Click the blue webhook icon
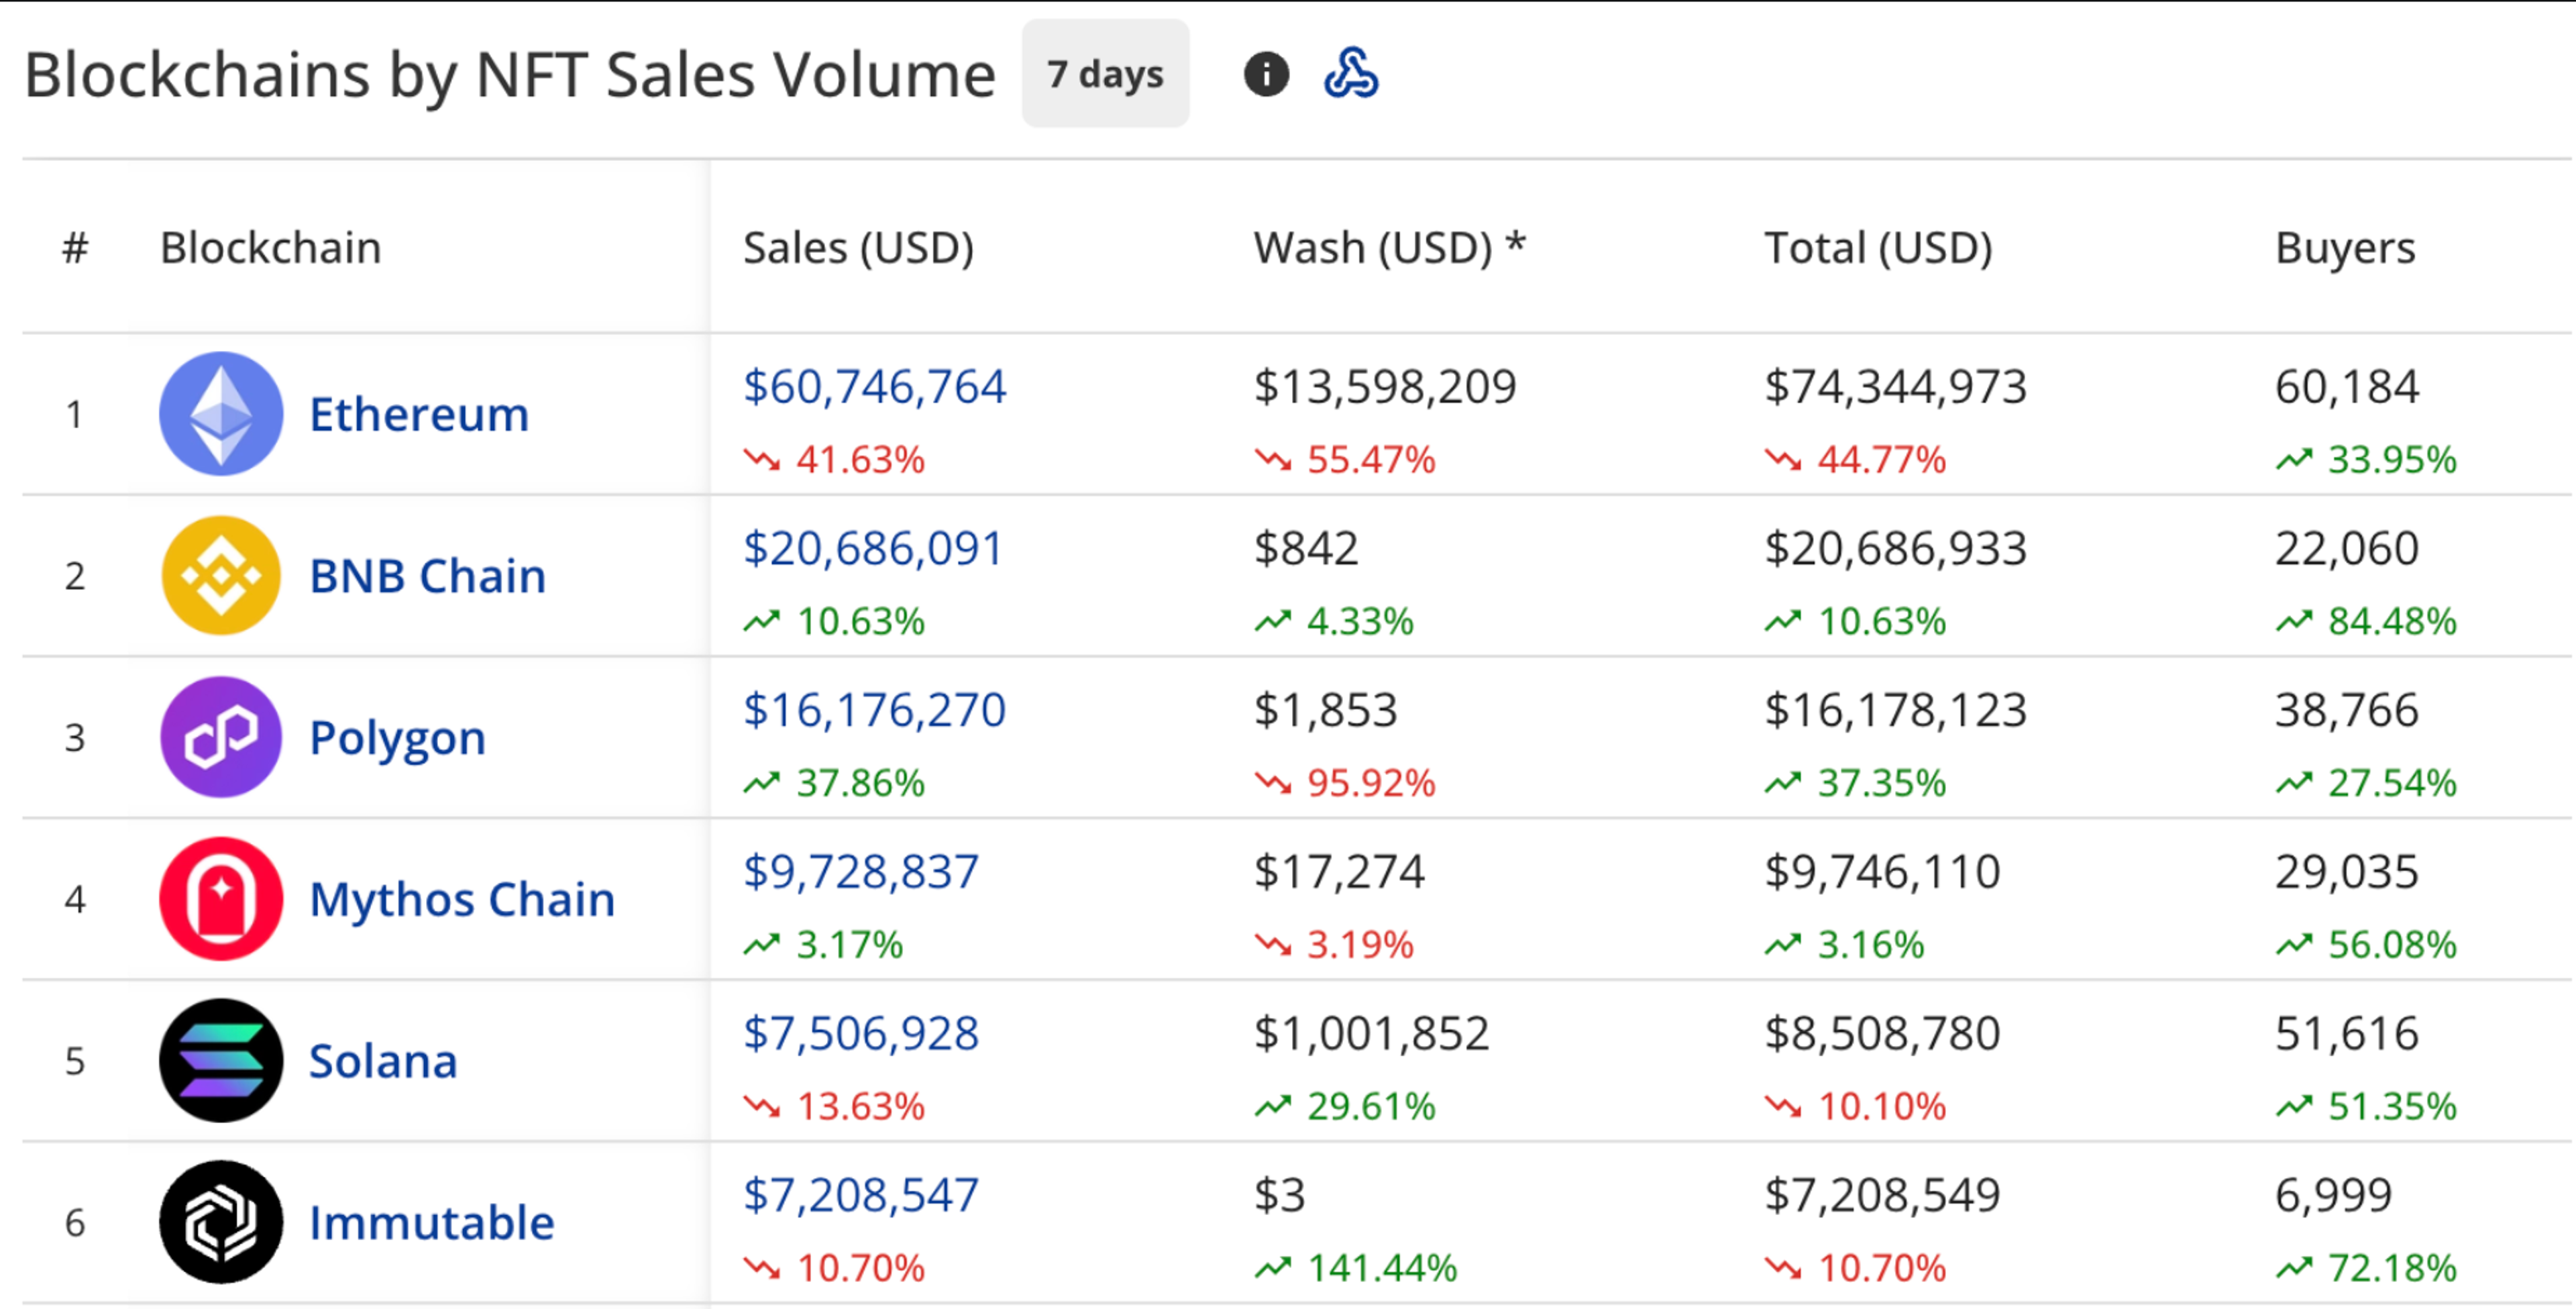The height and width of the screenshot is (1309, 2576). tap(1351, 73)
